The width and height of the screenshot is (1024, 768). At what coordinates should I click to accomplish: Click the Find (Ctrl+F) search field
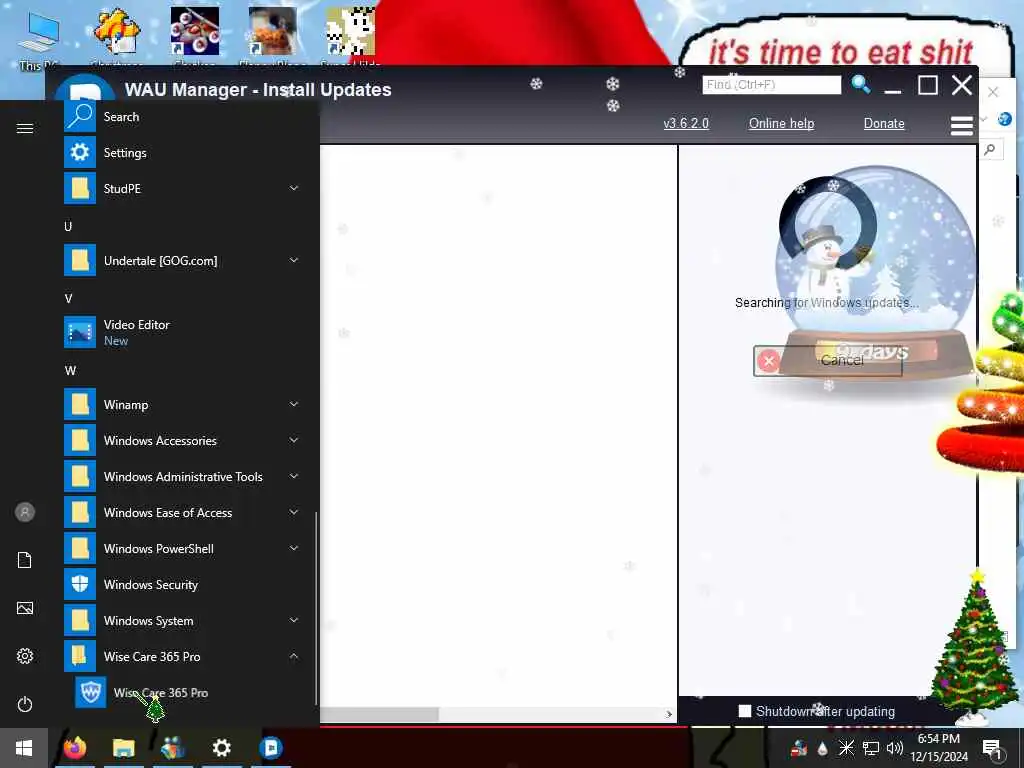771,85
